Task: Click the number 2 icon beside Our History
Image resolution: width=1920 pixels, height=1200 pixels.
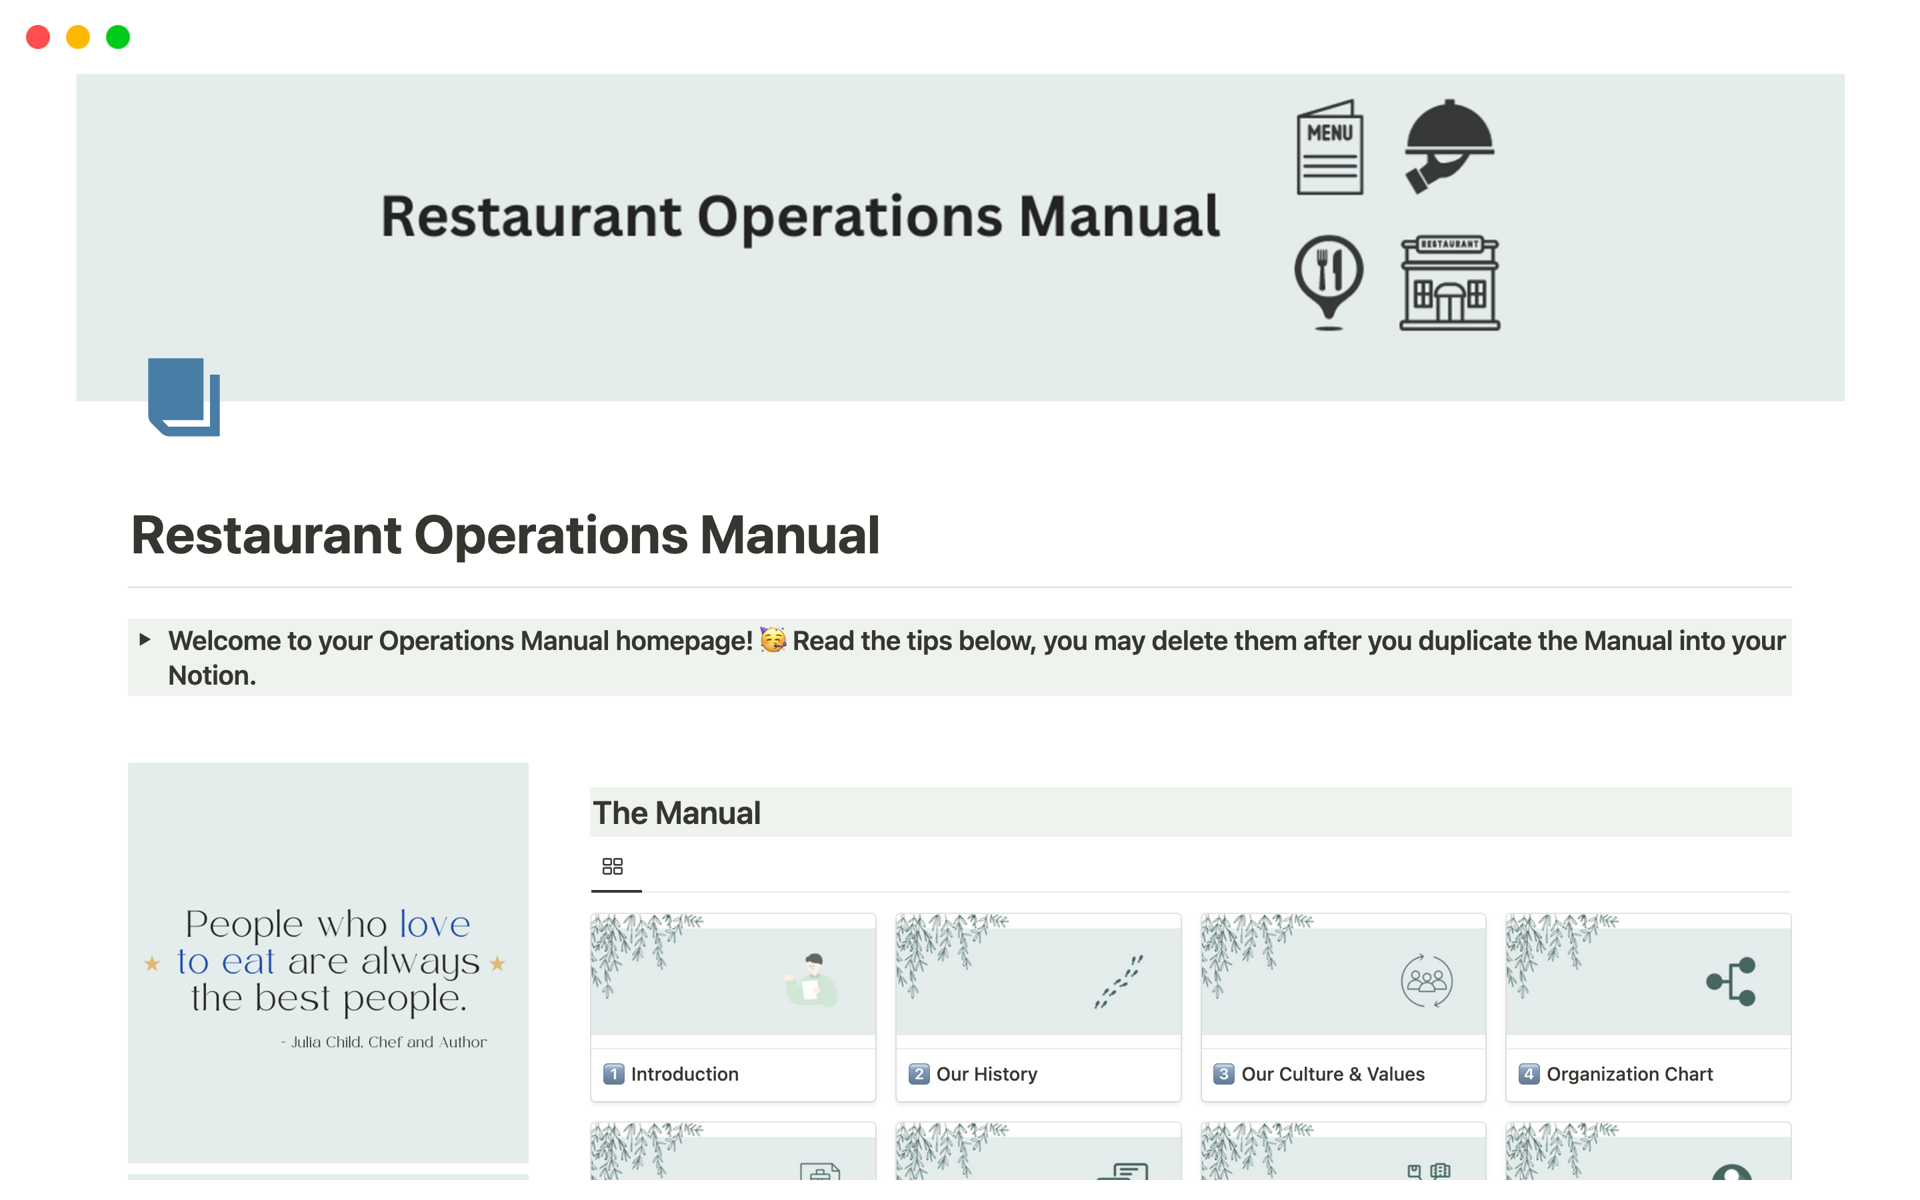Action: [x=919, y=1074]
